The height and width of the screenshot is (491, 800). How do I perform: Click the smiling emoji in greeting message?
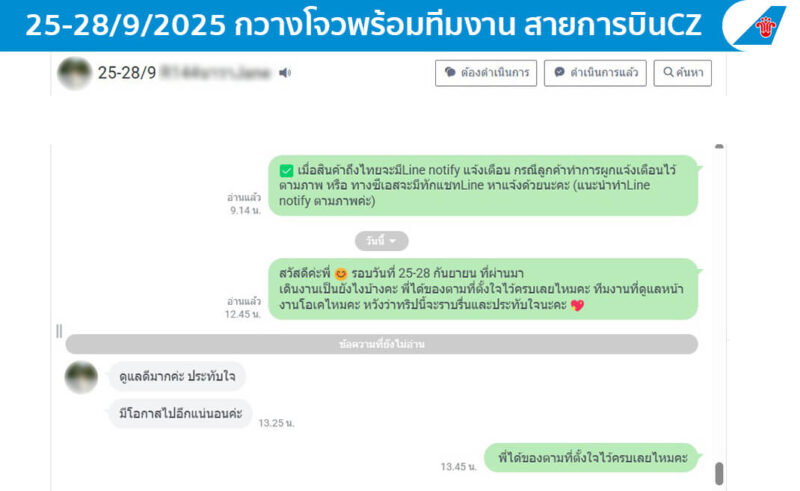(x=341, y=274)
